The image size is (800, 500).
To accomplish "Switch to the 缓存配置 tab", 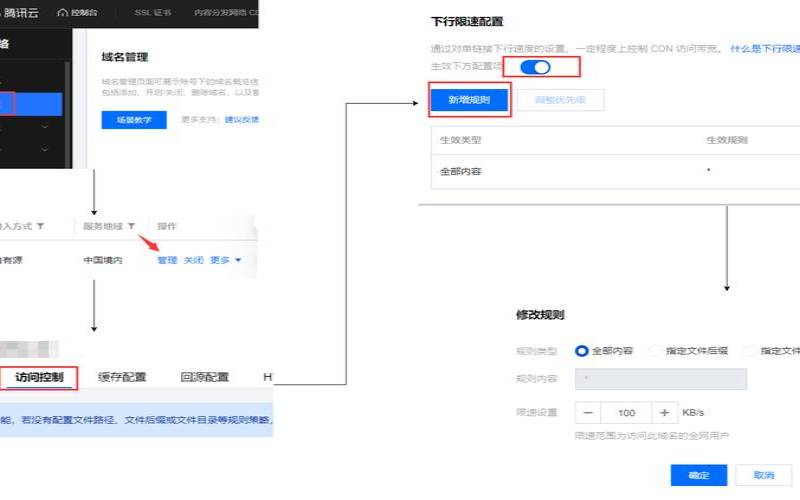I will point(122,377).
